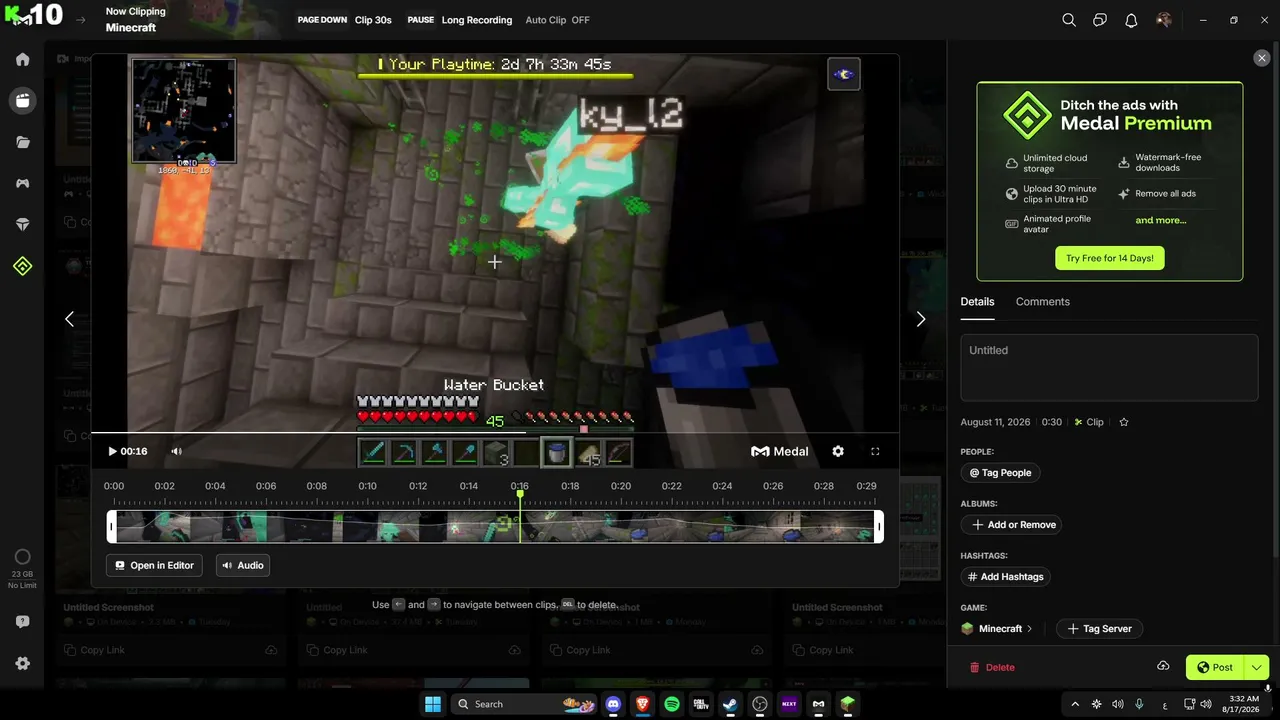Open the user profile avatar
This screenshot has height=720, width=1280.
pyautogui.click(x=1163, y=20)
